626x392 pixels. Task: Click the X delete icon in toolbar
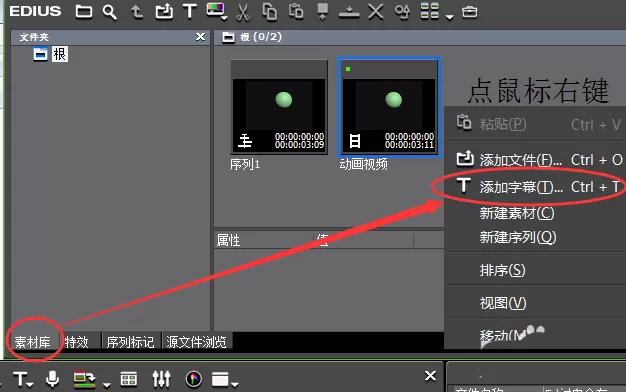click(376, 12)
